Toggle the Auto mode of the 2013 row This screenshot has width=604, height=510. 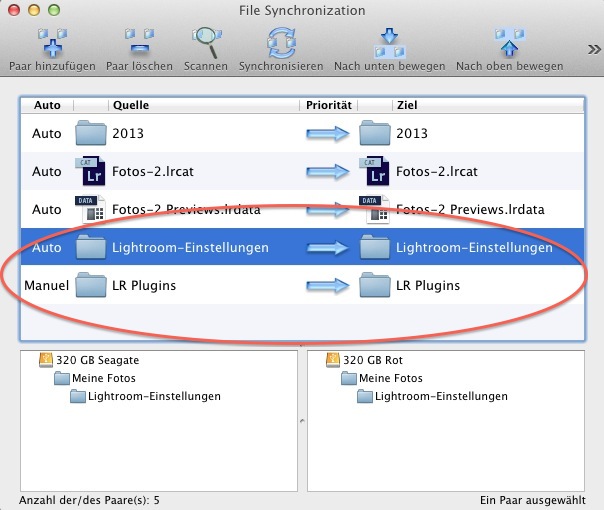coord(47,133)
